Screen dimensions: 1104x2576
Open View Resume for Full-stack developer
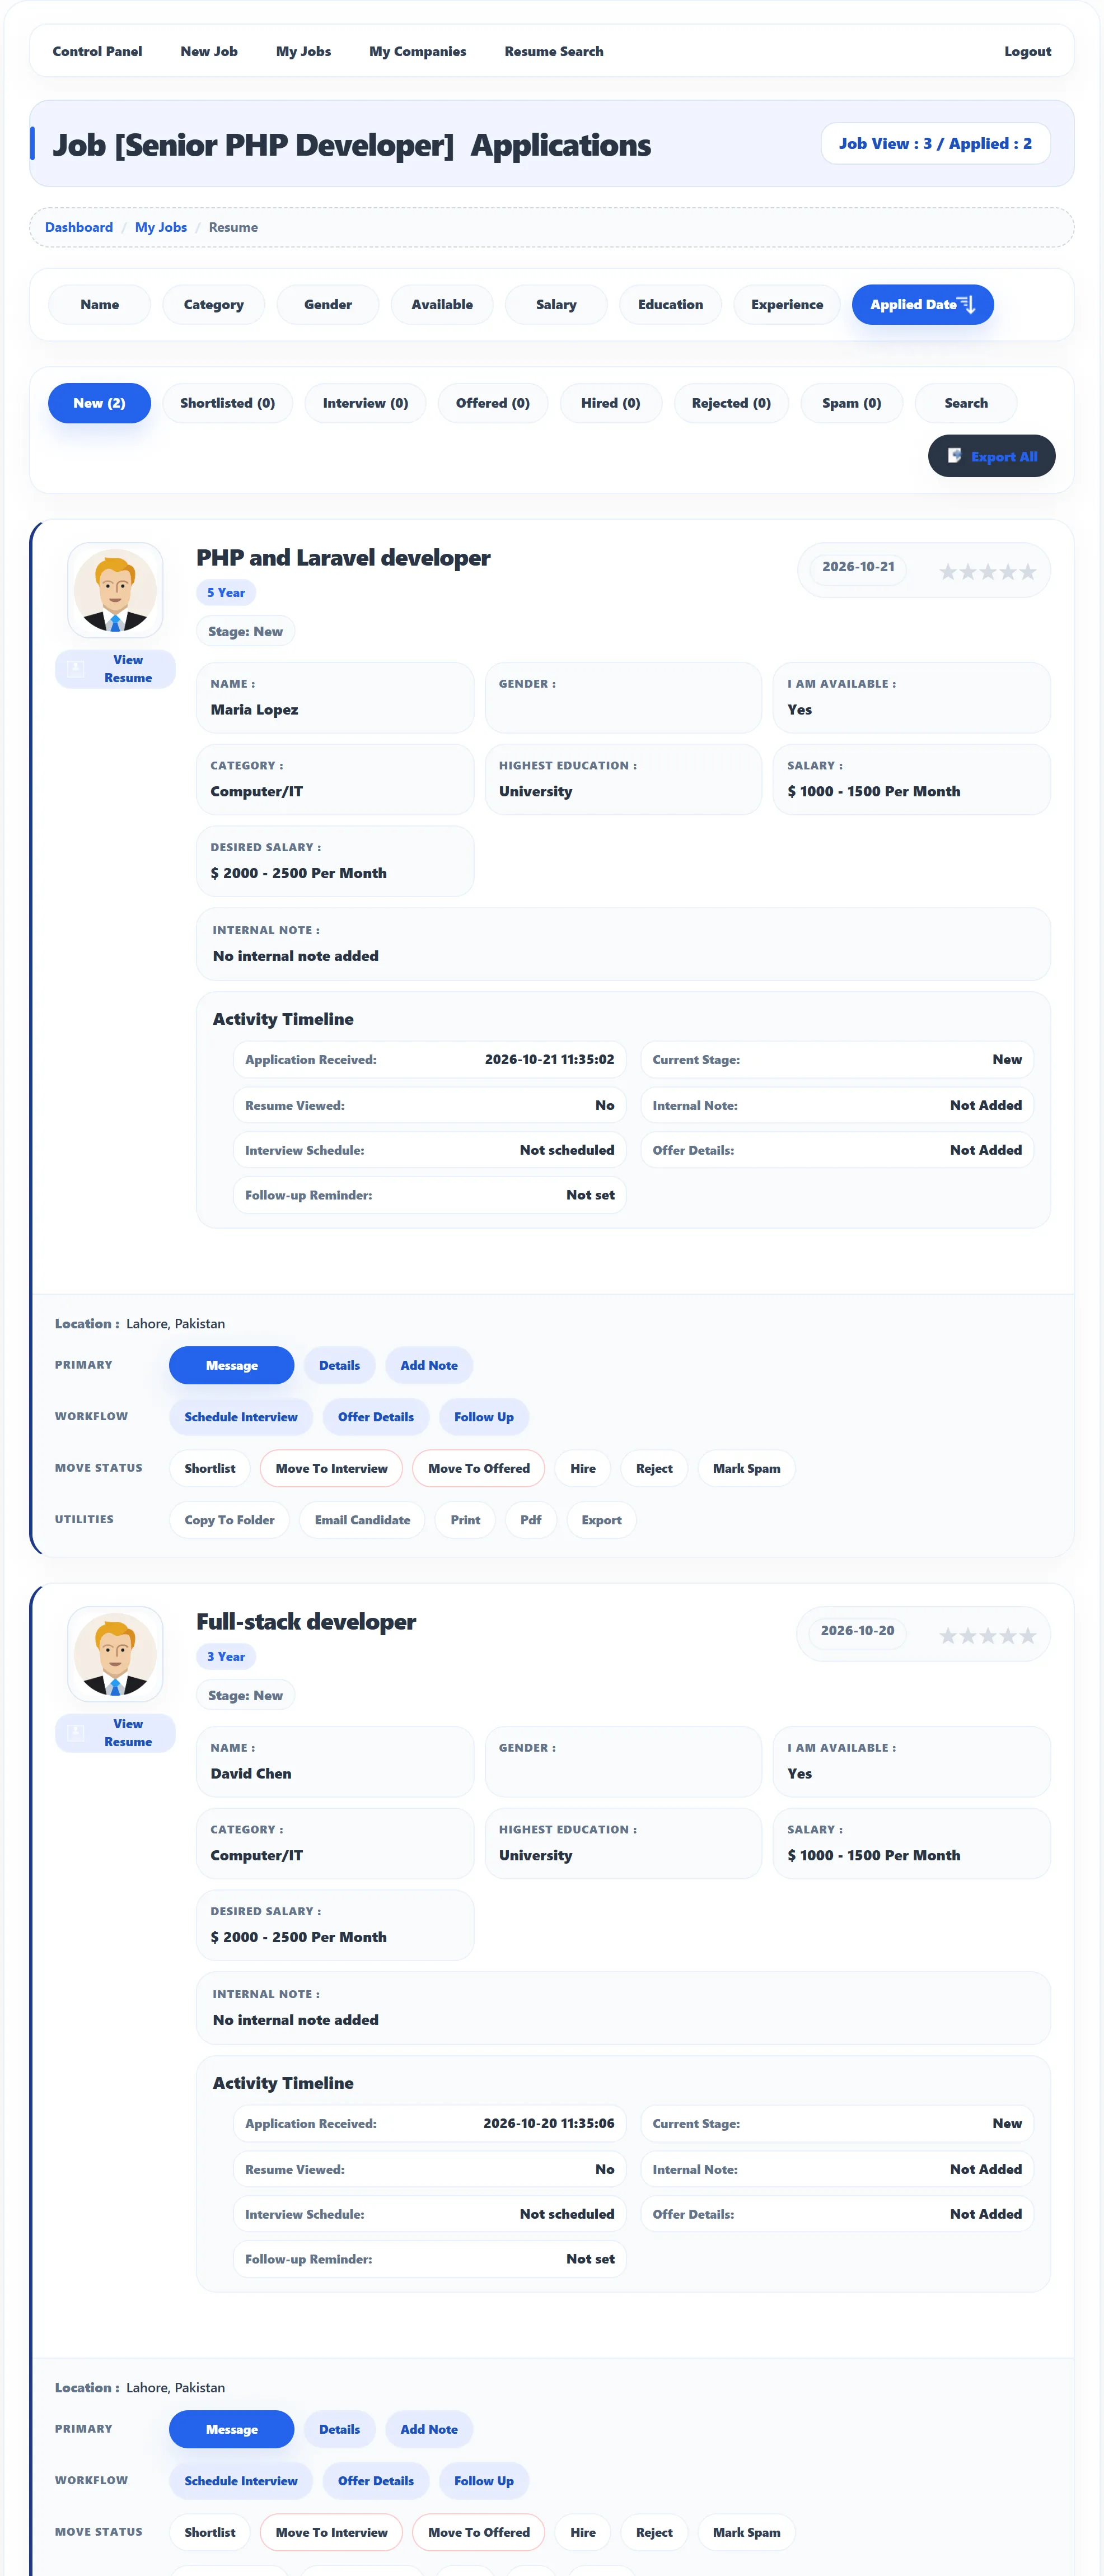[115, 1732]
